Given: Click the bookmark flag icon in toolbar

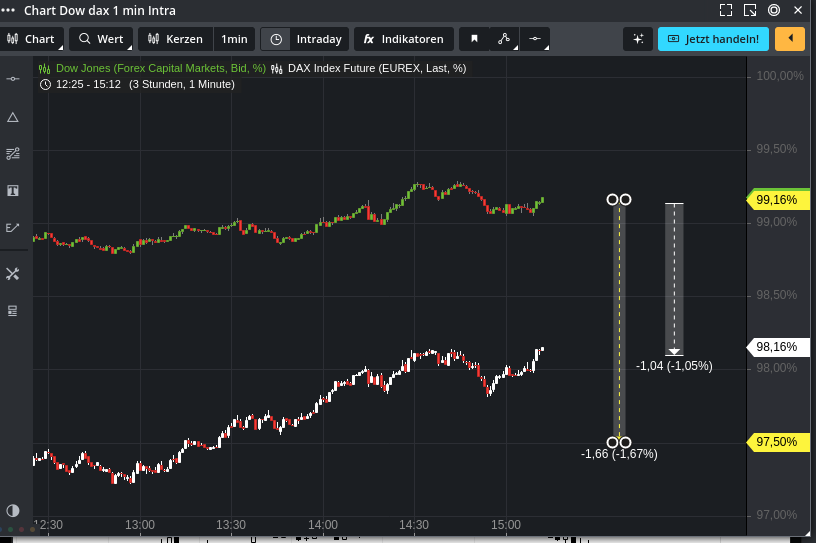Looking at the screenshot, I should (x=474, y=39).
